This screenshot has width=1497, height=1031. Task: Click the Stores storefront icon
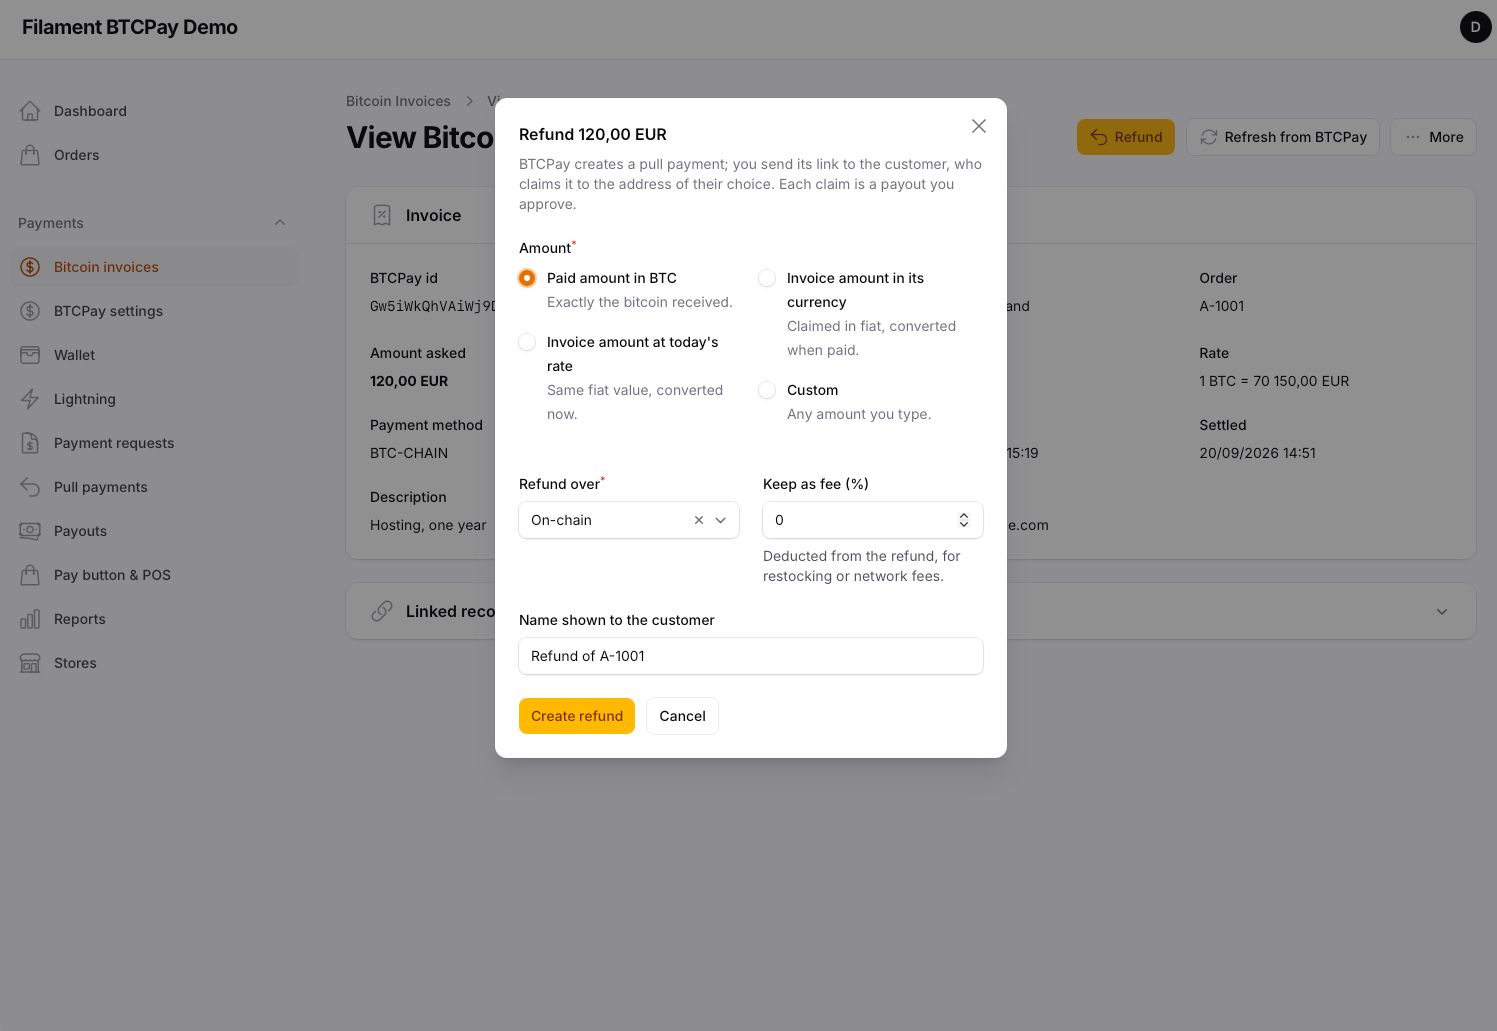click(x=30, y=663)
